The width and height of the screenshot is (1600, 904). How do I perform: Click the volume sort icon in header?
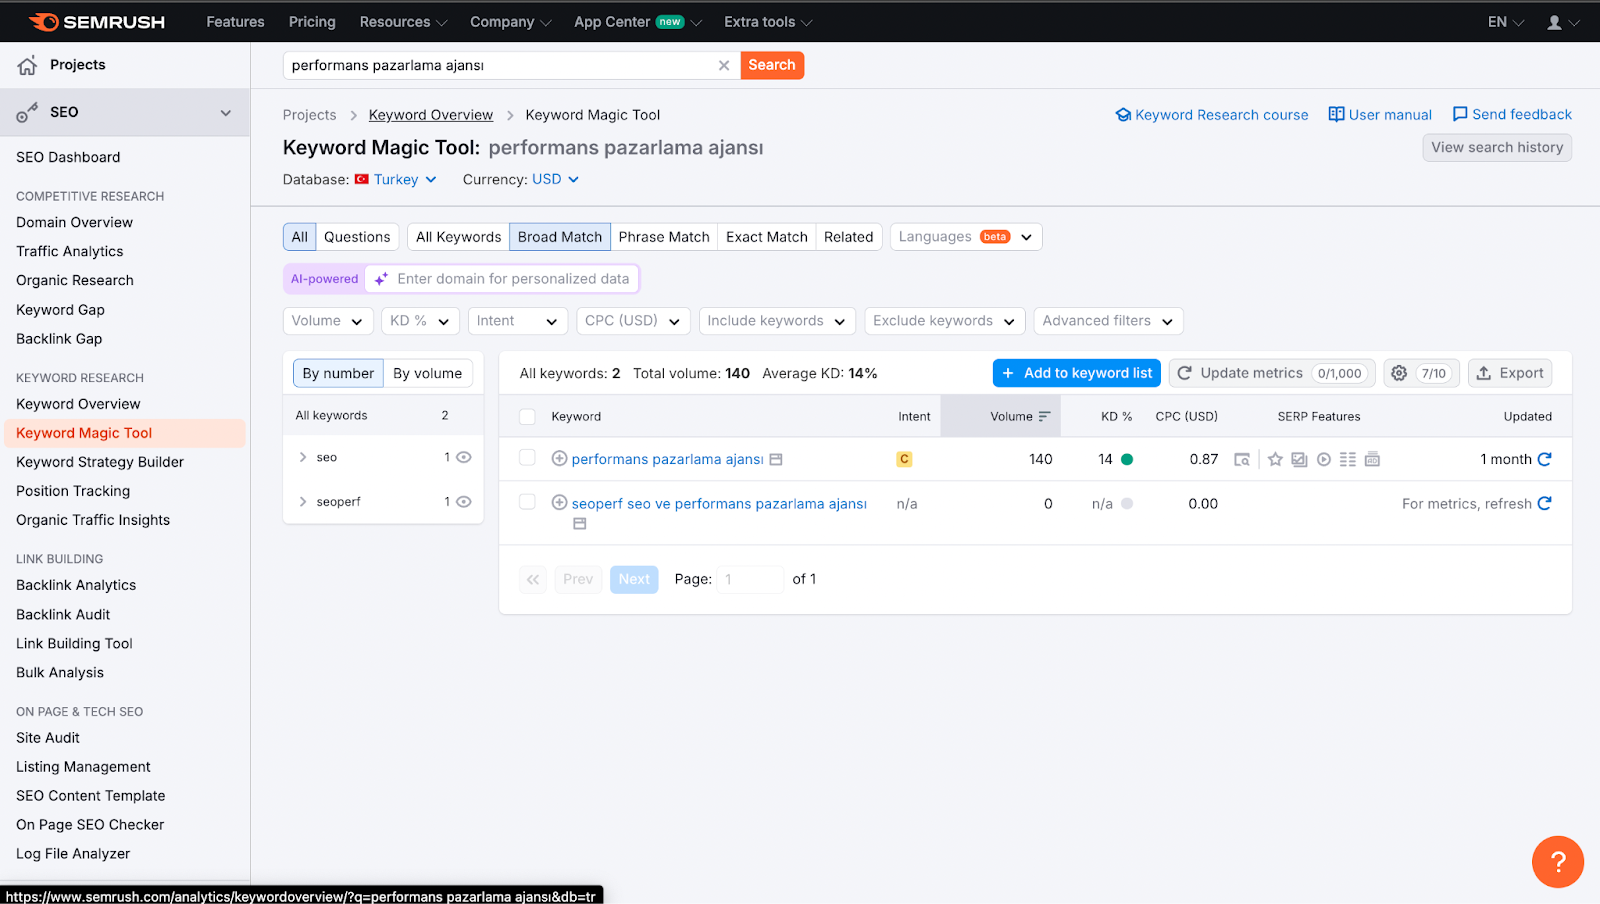click(x=1045, y=417)
